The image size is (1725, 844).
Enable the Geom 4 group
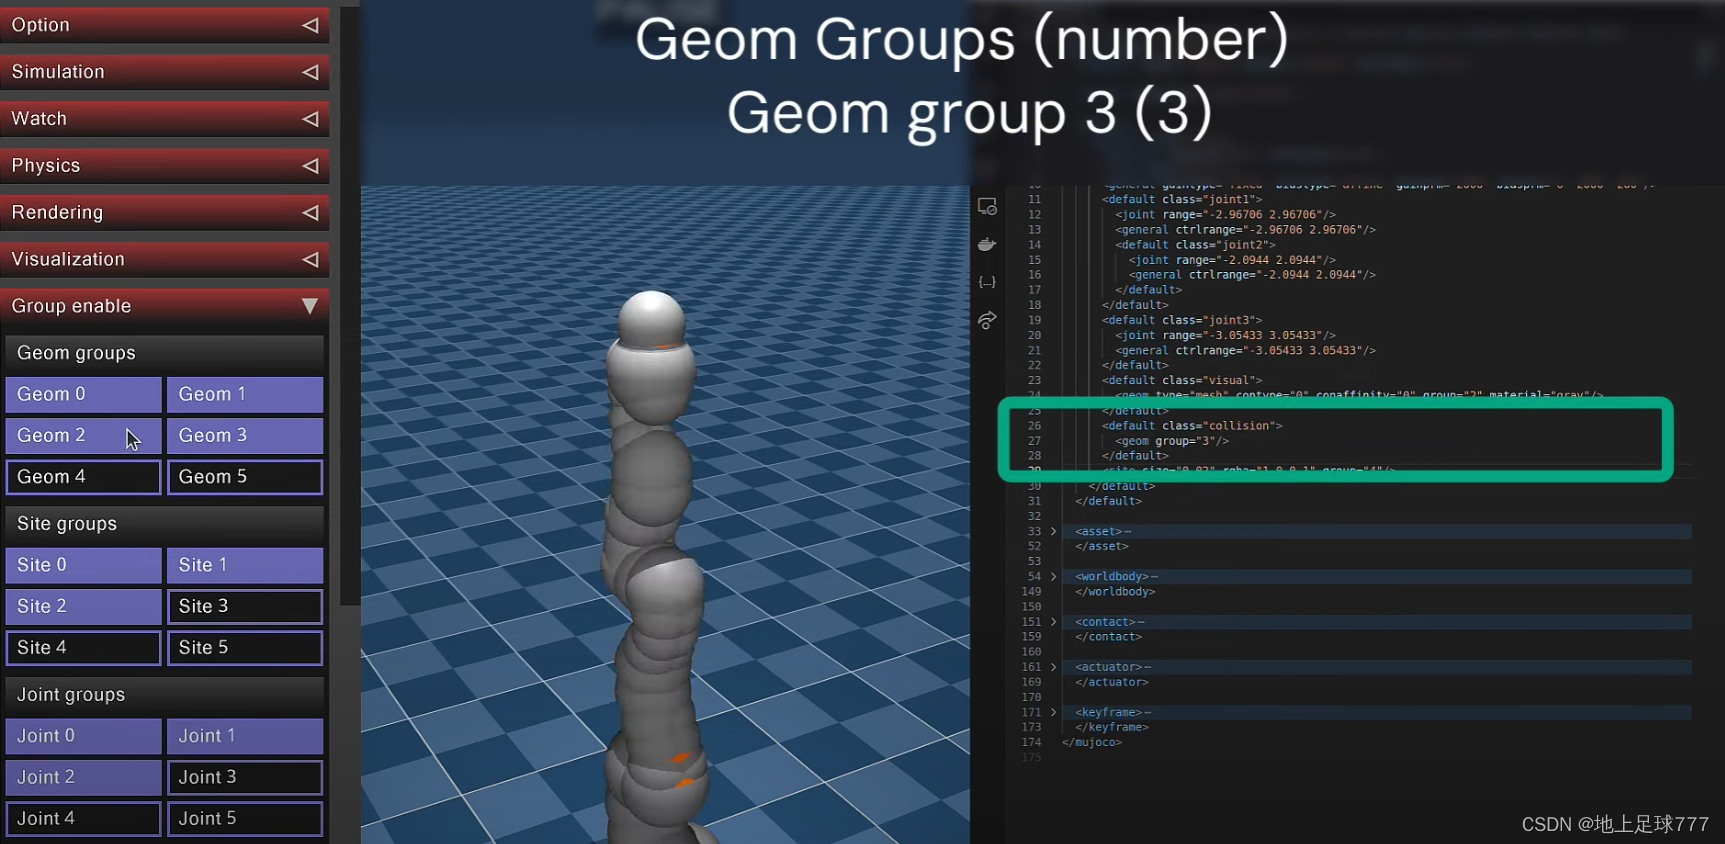tap(83, 477)
